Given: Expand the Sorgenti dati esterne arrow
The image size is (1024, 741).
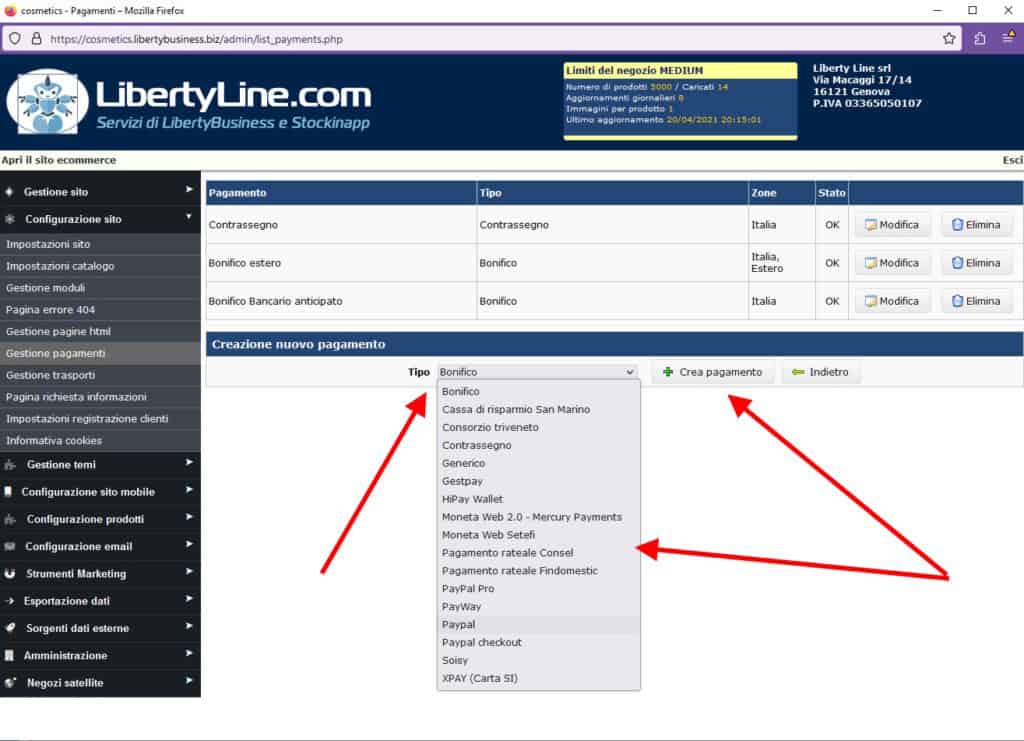Looking at the screenshot, I should coord(189,626).
